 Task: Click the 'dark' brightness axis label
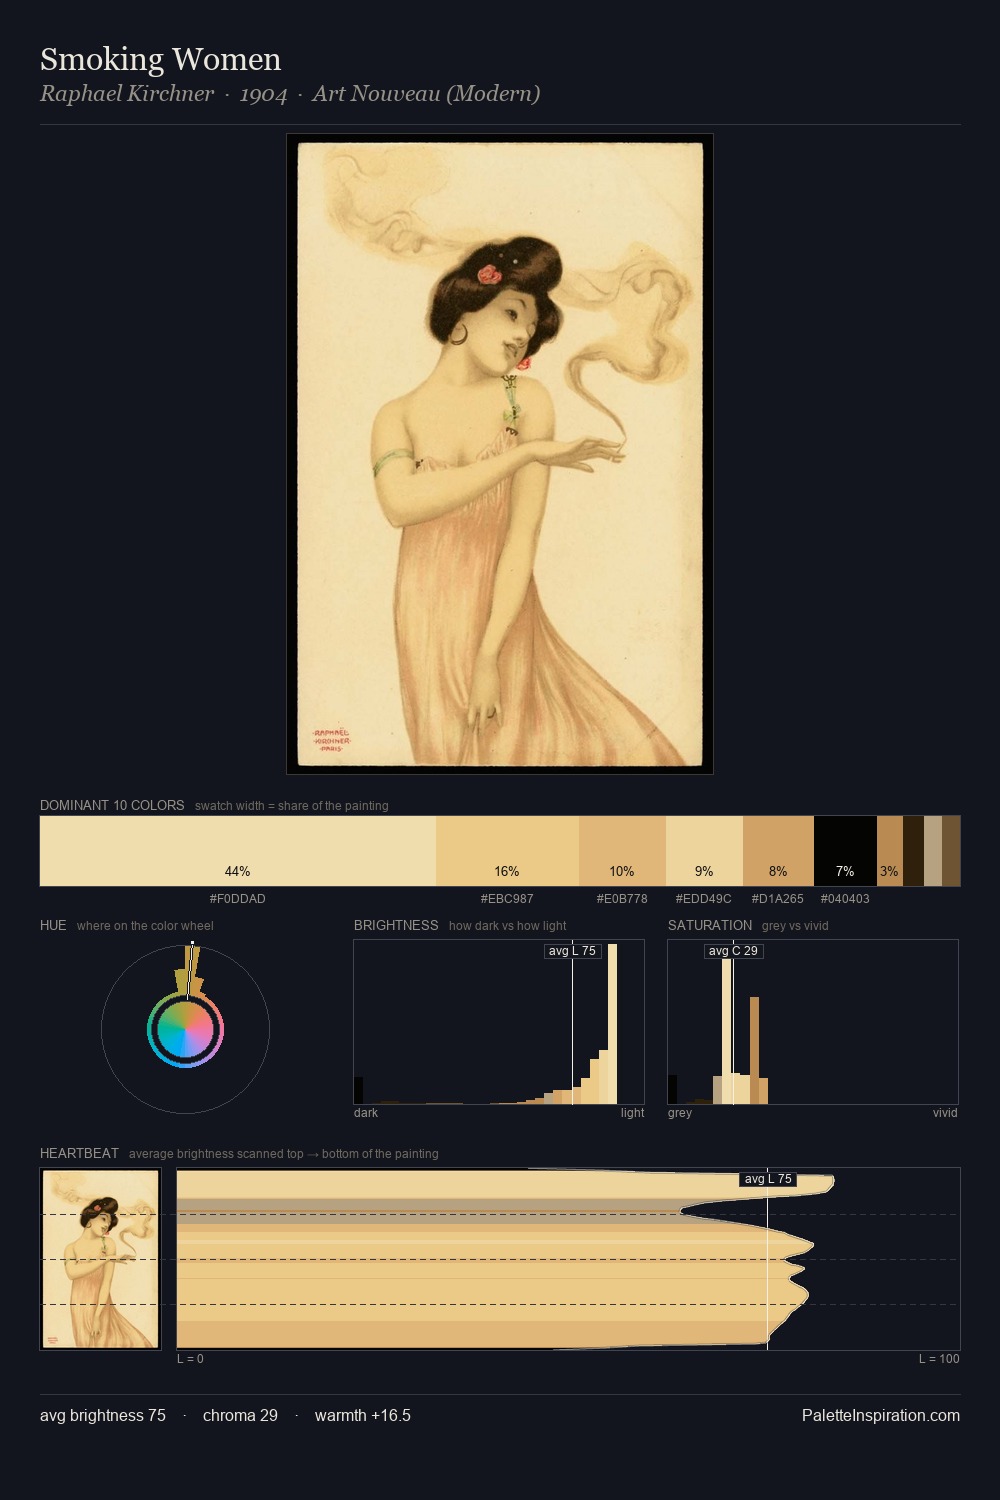(x=366, y=1113)
